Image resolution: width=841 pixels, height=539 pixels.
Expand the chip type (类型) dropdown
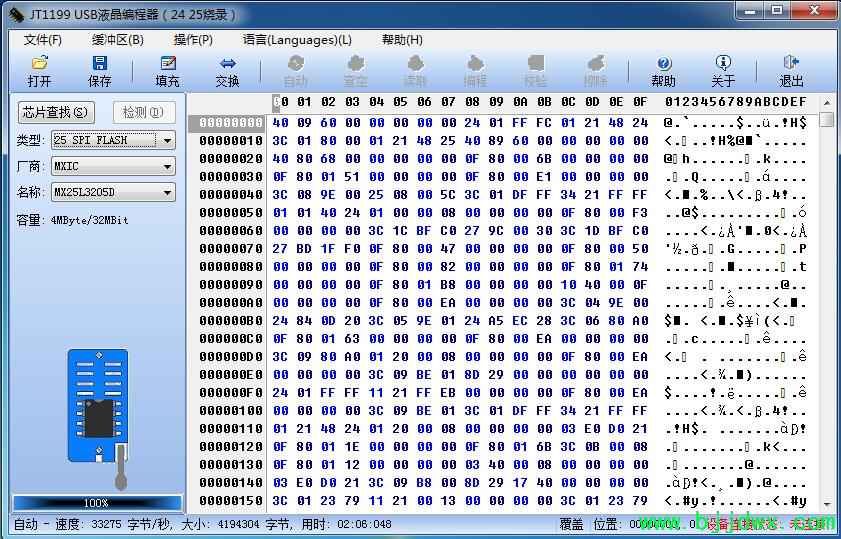[x=167, y=141]
